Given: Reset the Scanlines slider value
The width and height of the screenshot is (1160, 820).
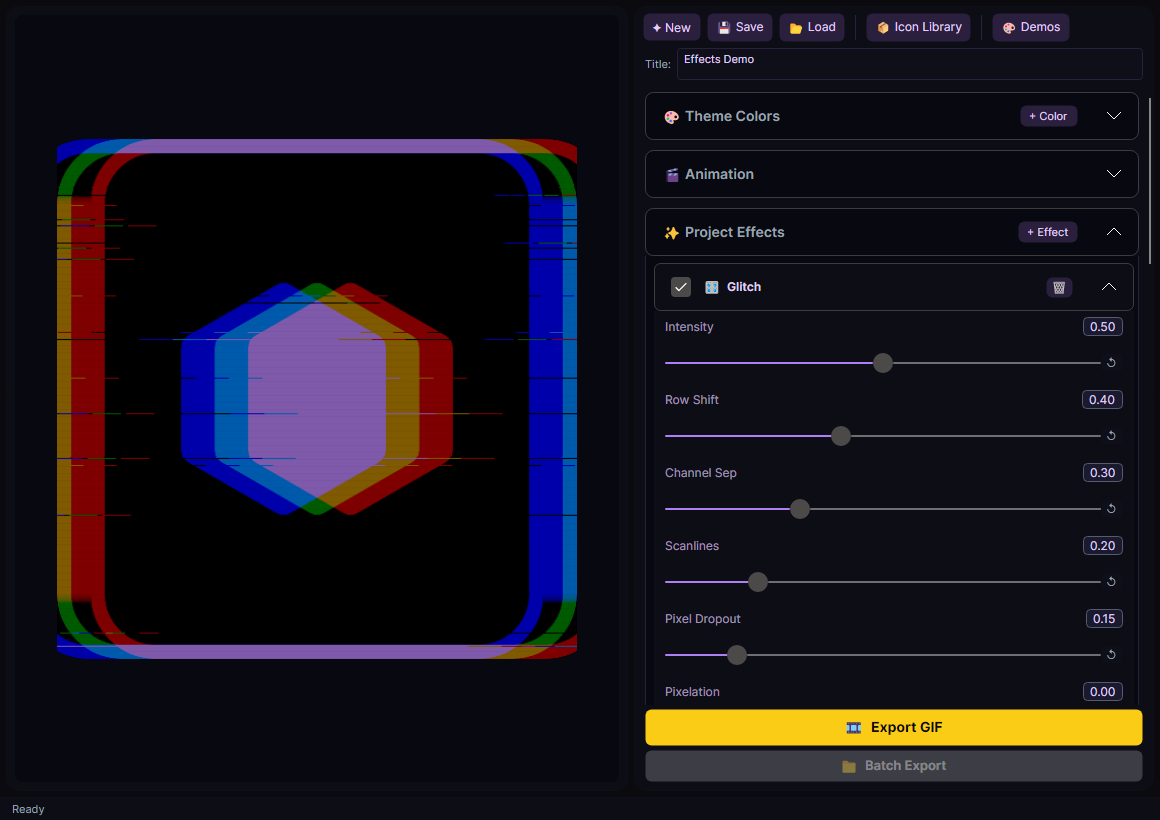Looking at the screenshot, I should pyautogui.click(x=1111, y=582).
